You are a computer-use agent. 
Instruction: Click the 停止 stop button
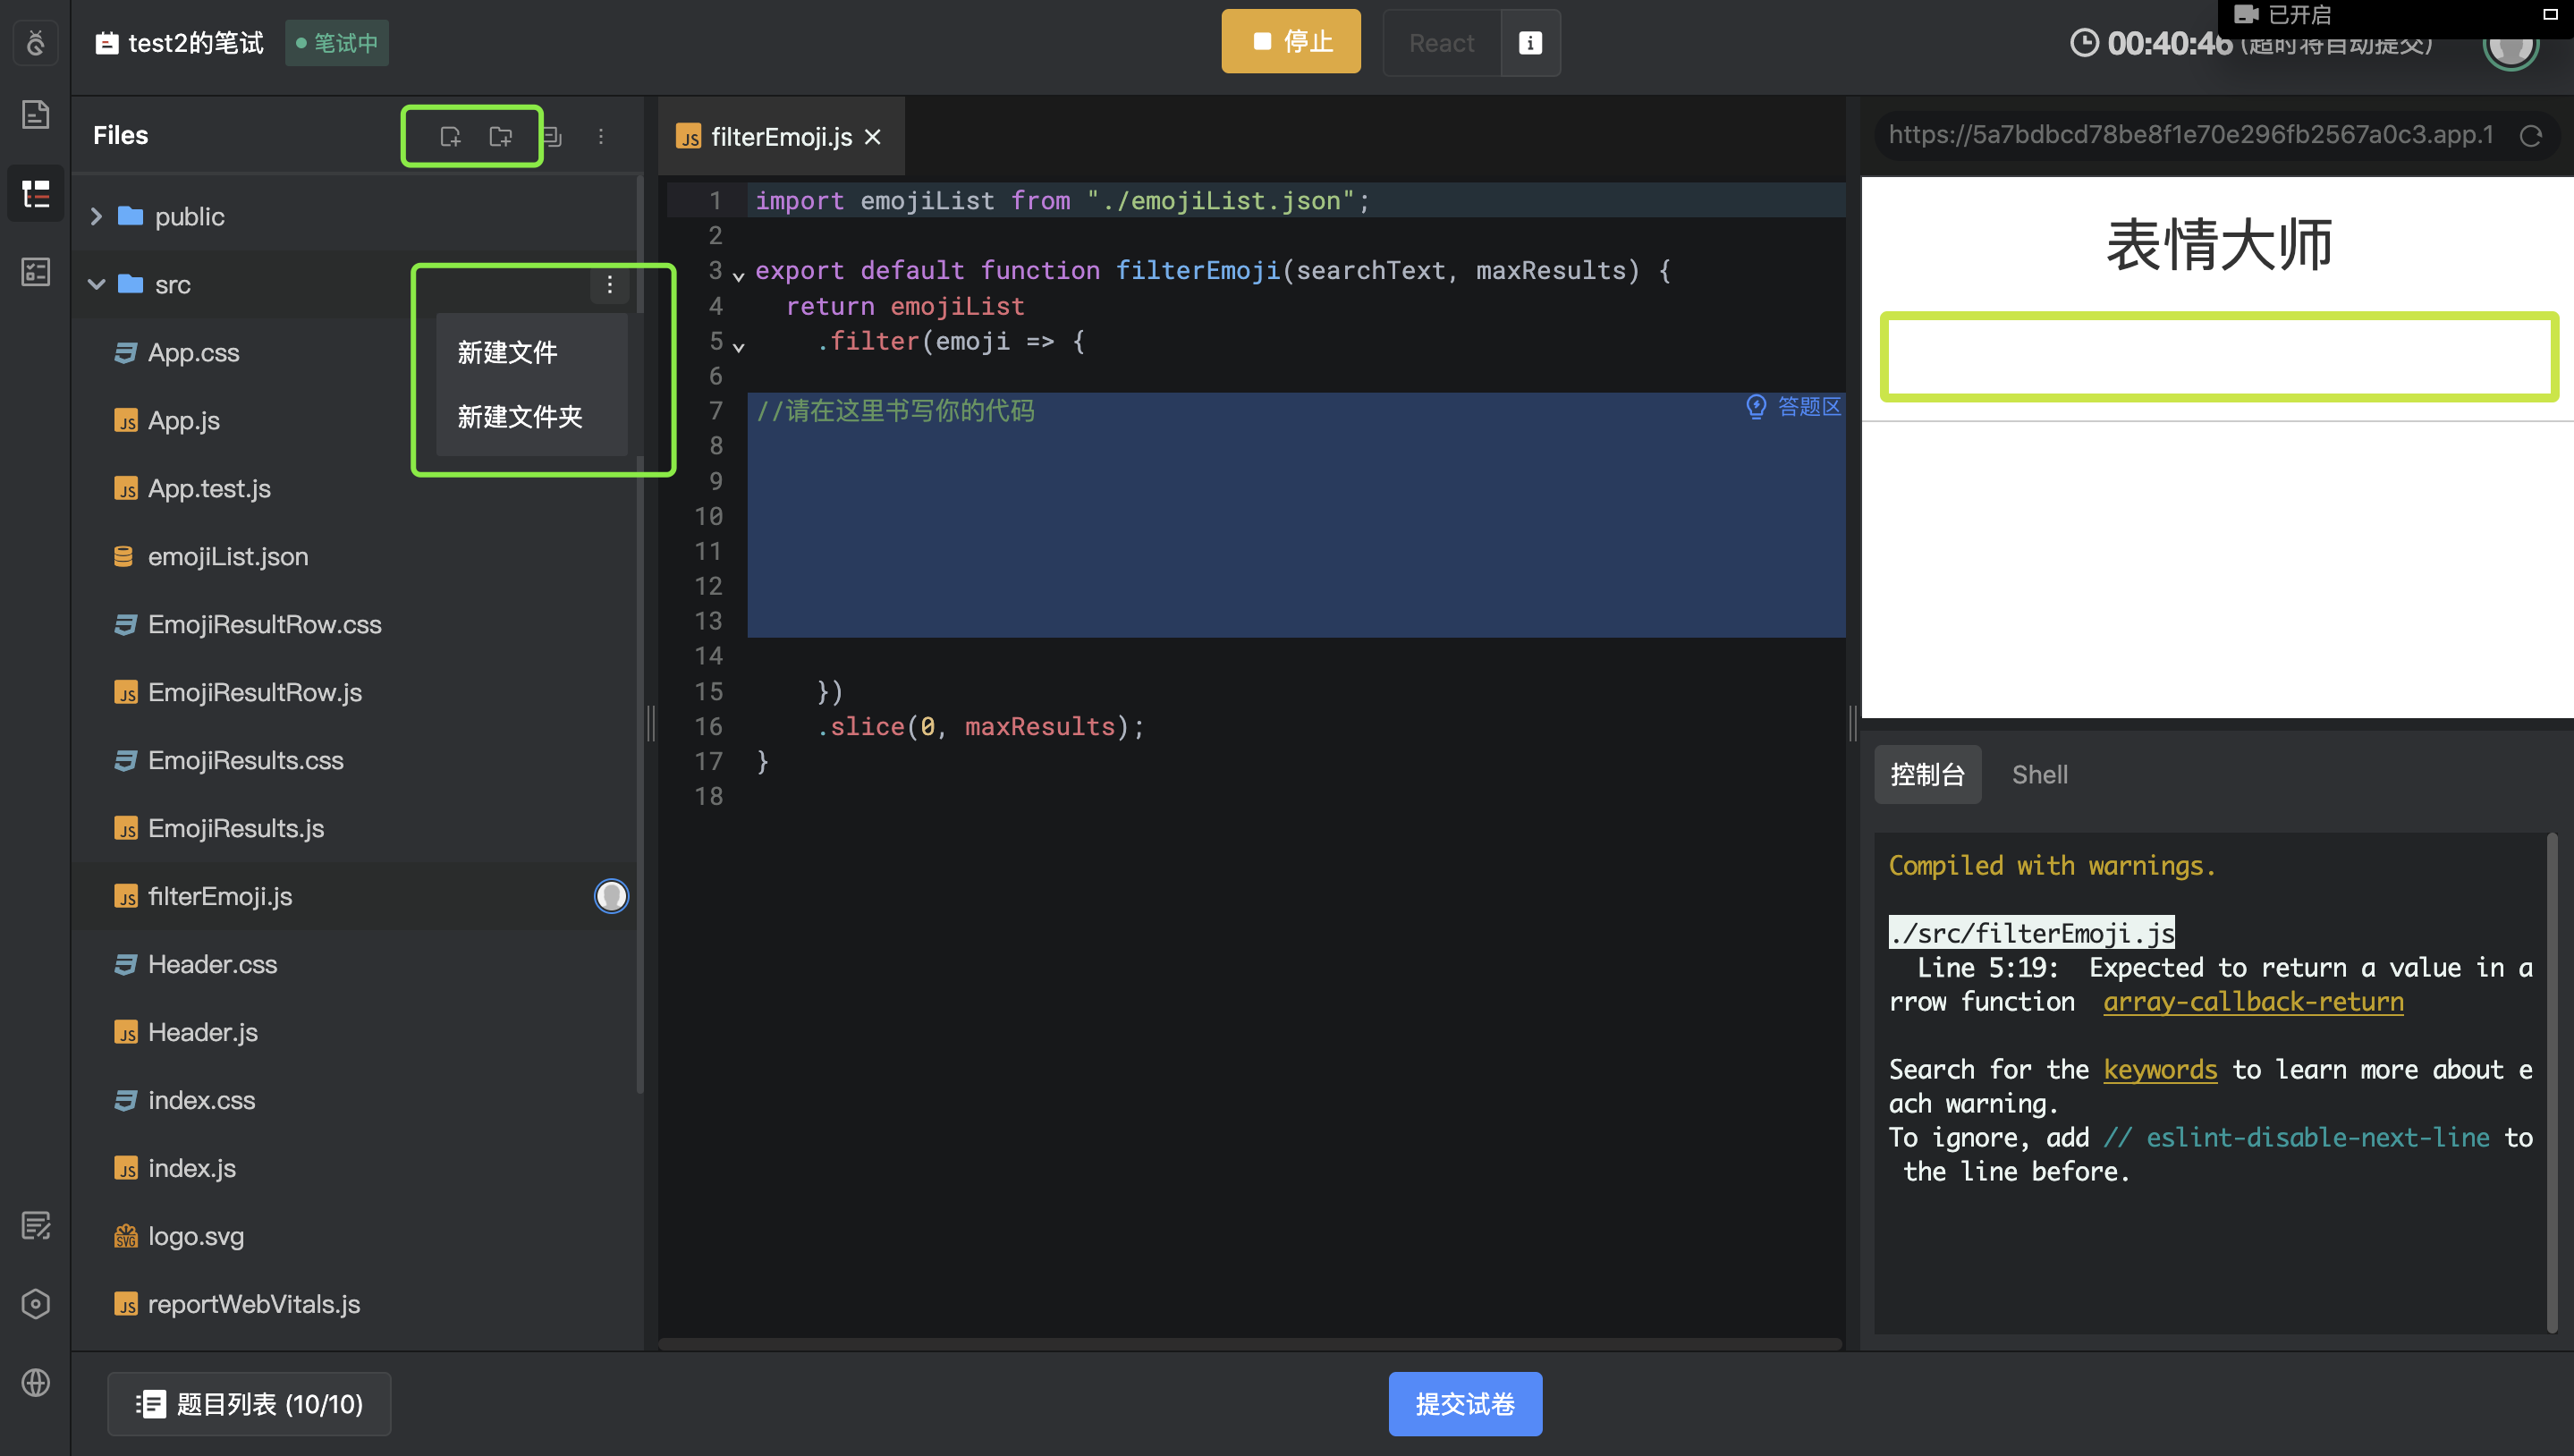point(1290,42)
